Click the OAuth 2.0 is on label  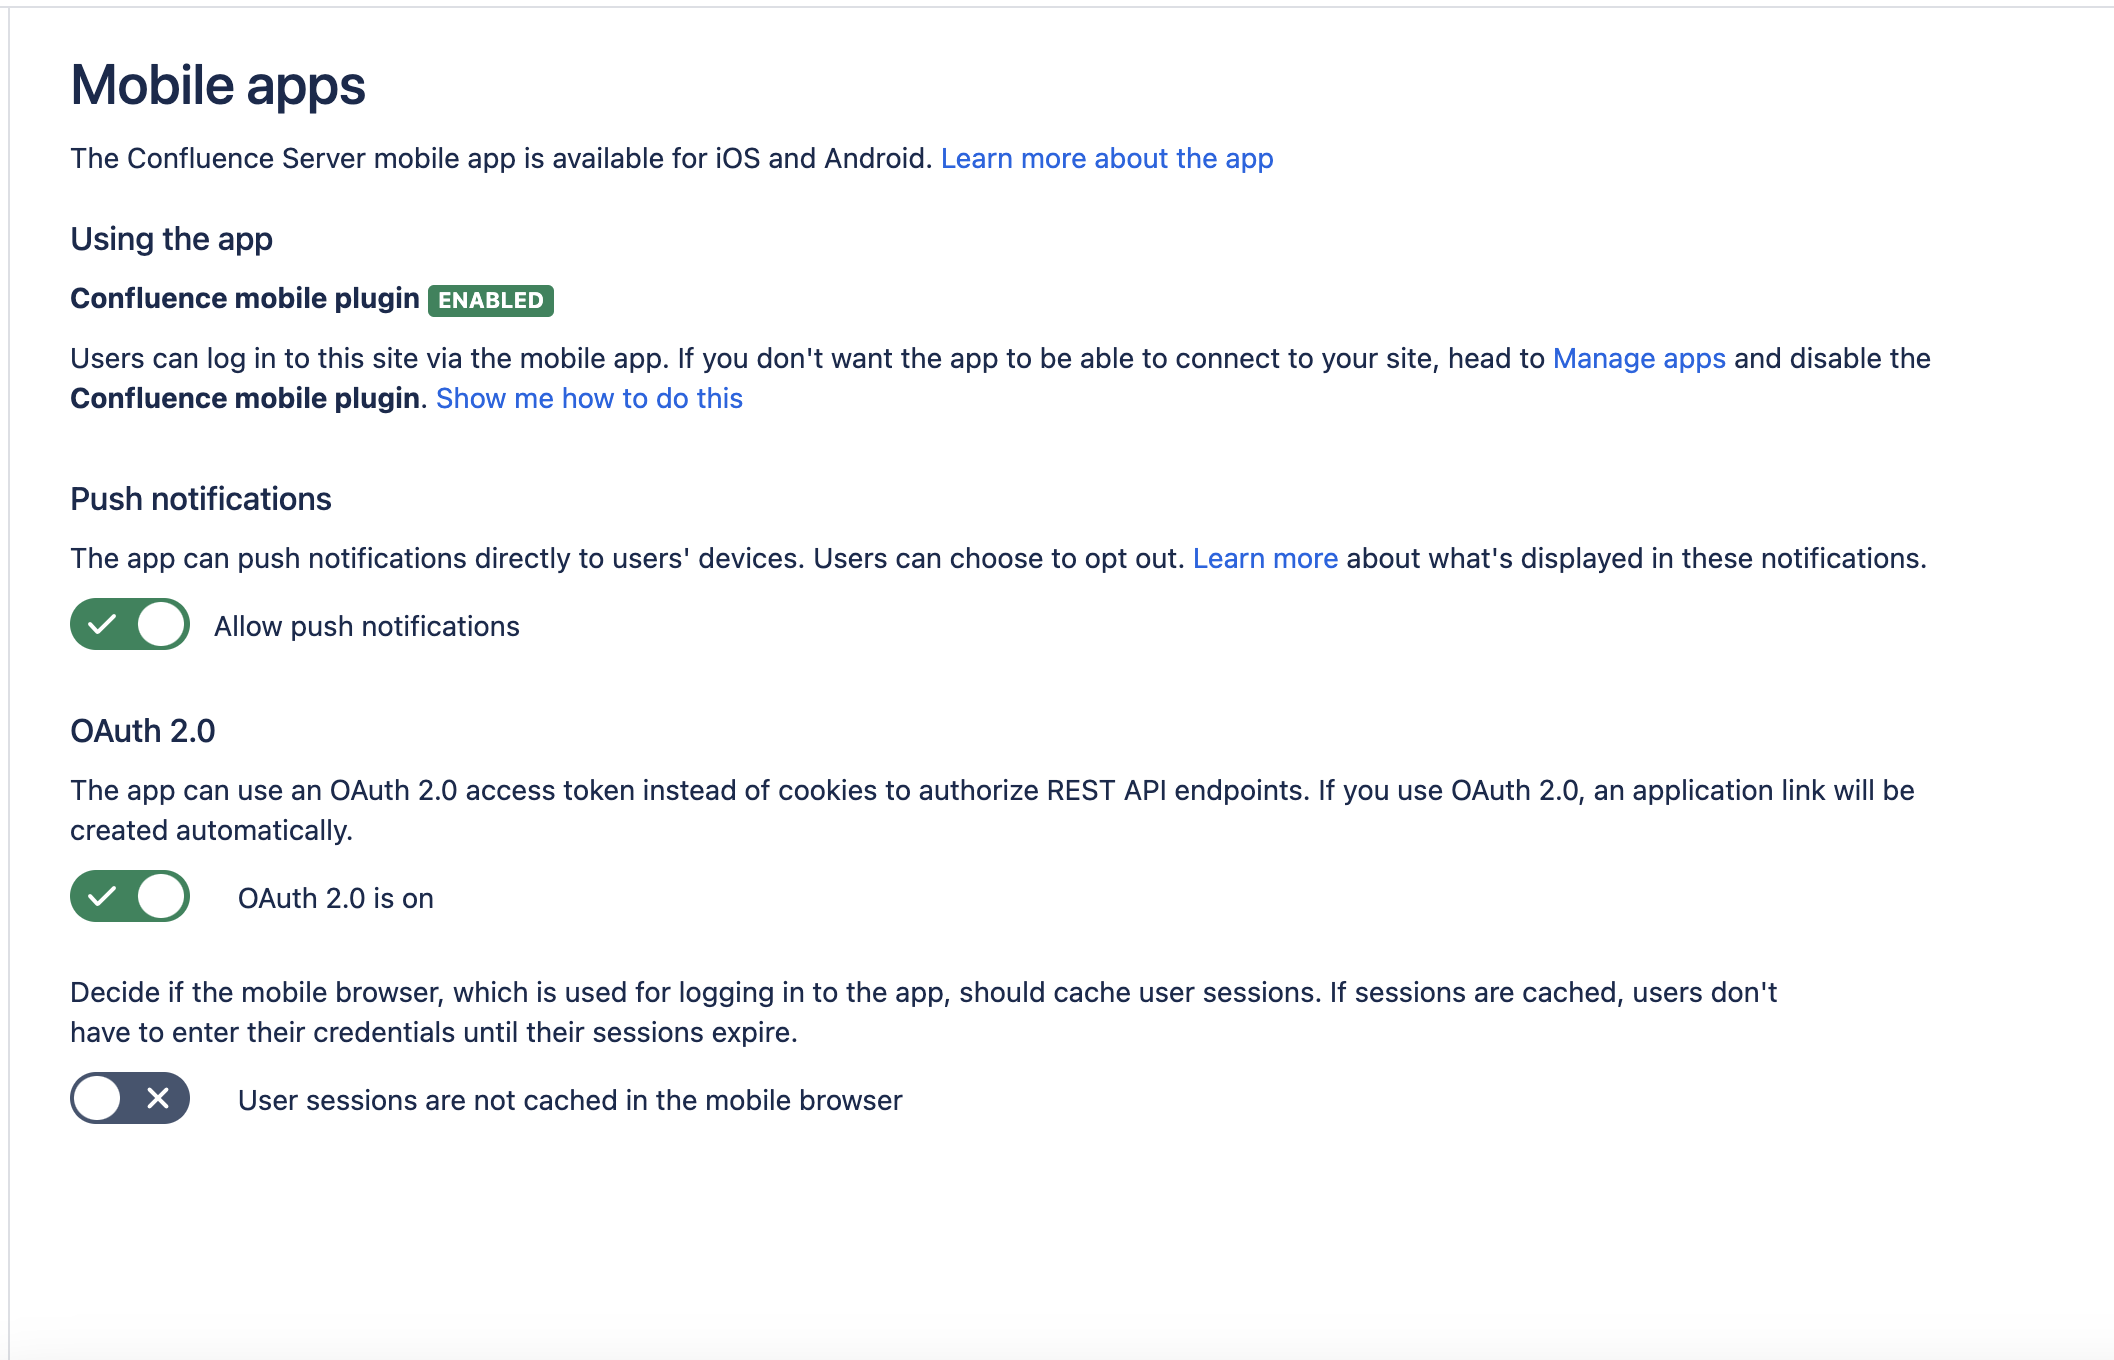335,899
